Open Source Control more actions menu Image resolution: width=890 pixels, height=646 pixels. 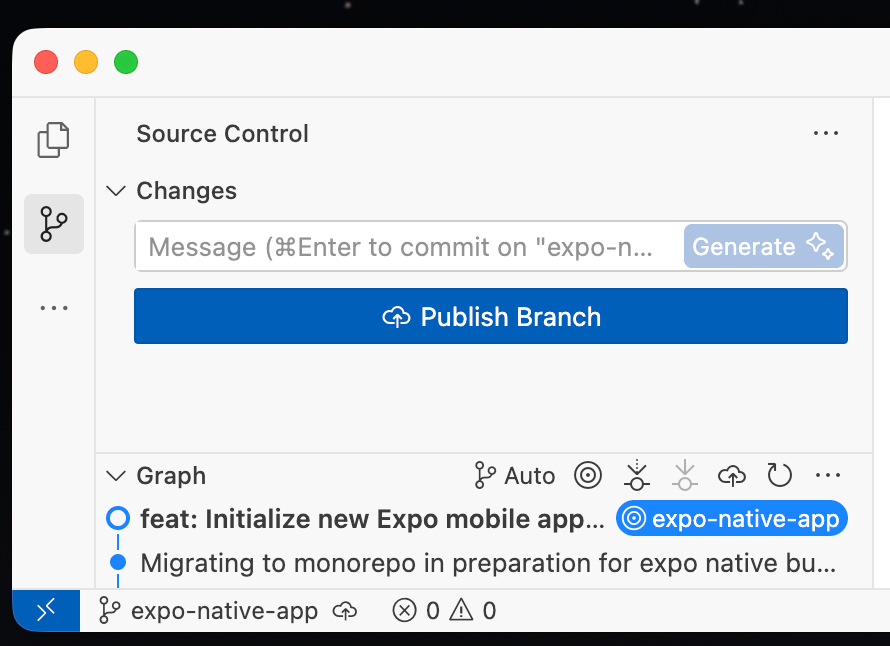[825, 134]
